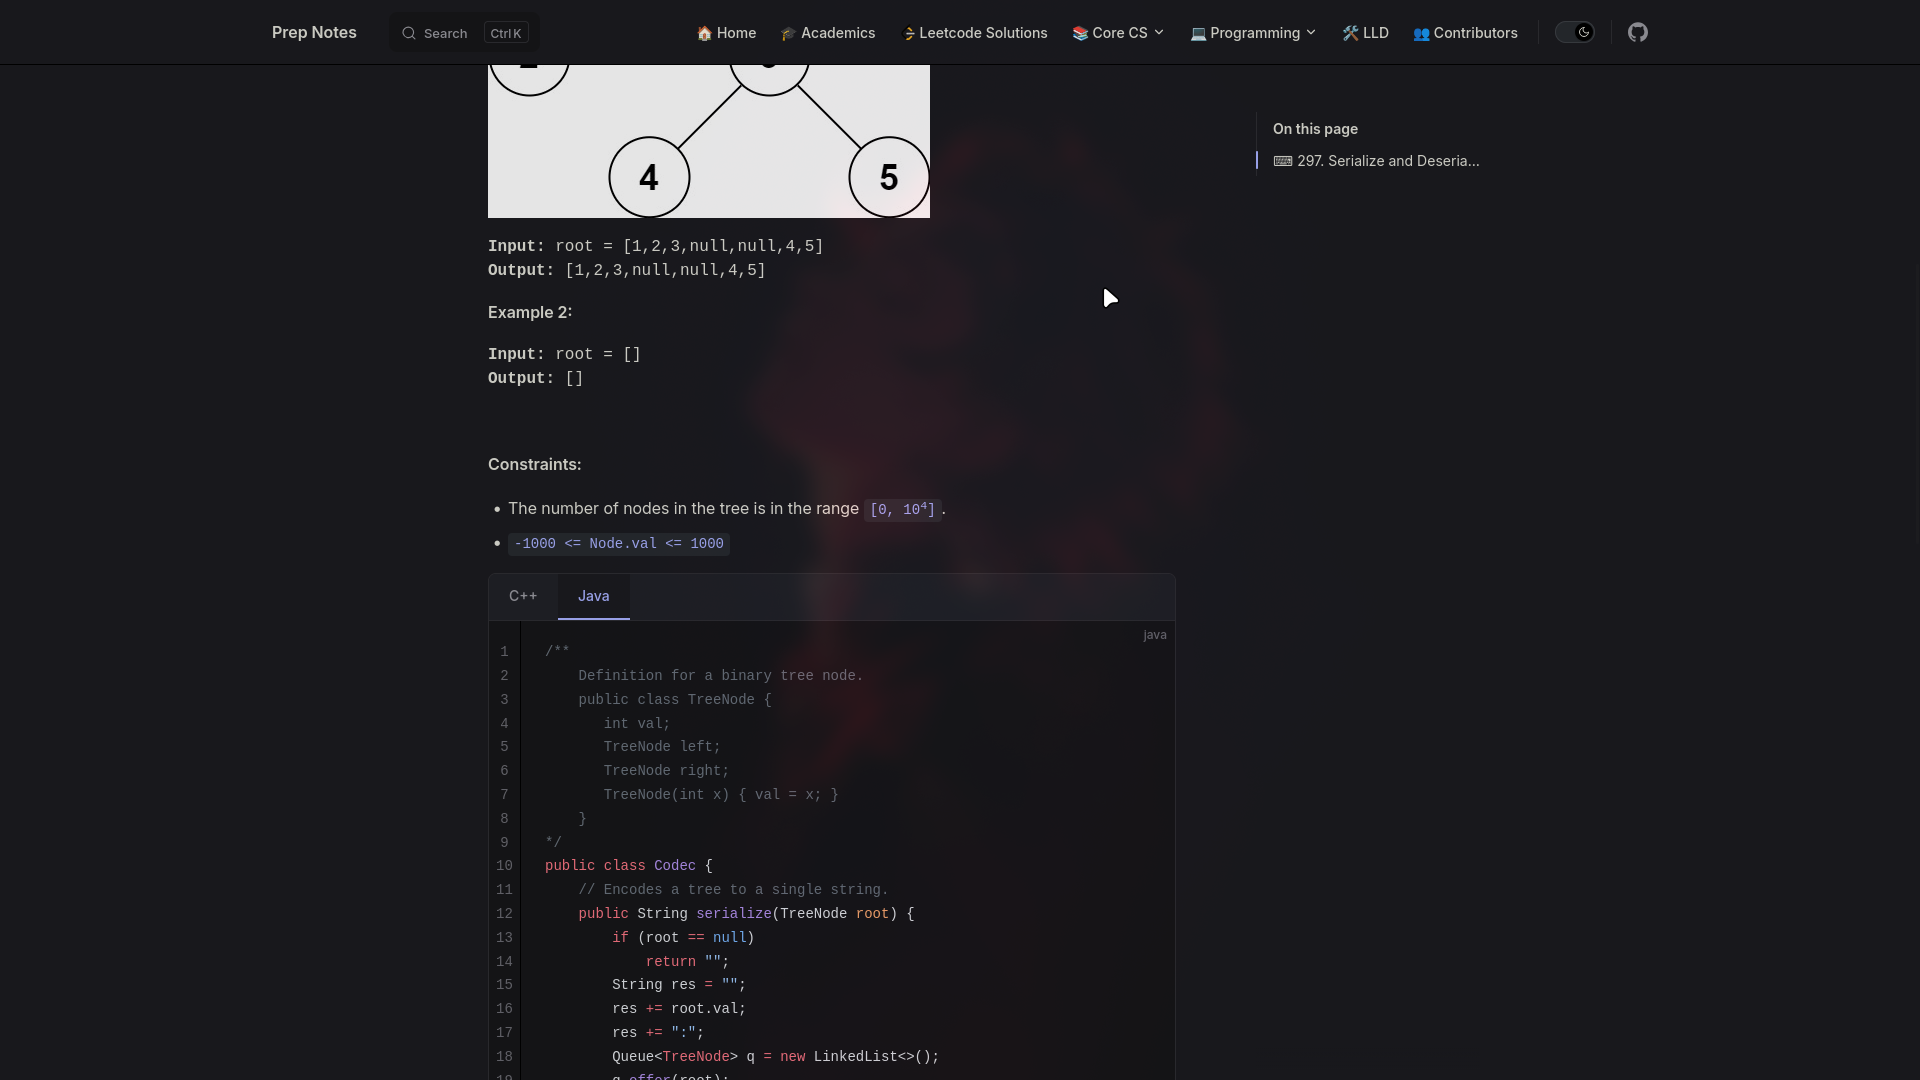
Task: Open the Leetcode Solutions page
Action: pyautogui.click(x=982, y=33)
